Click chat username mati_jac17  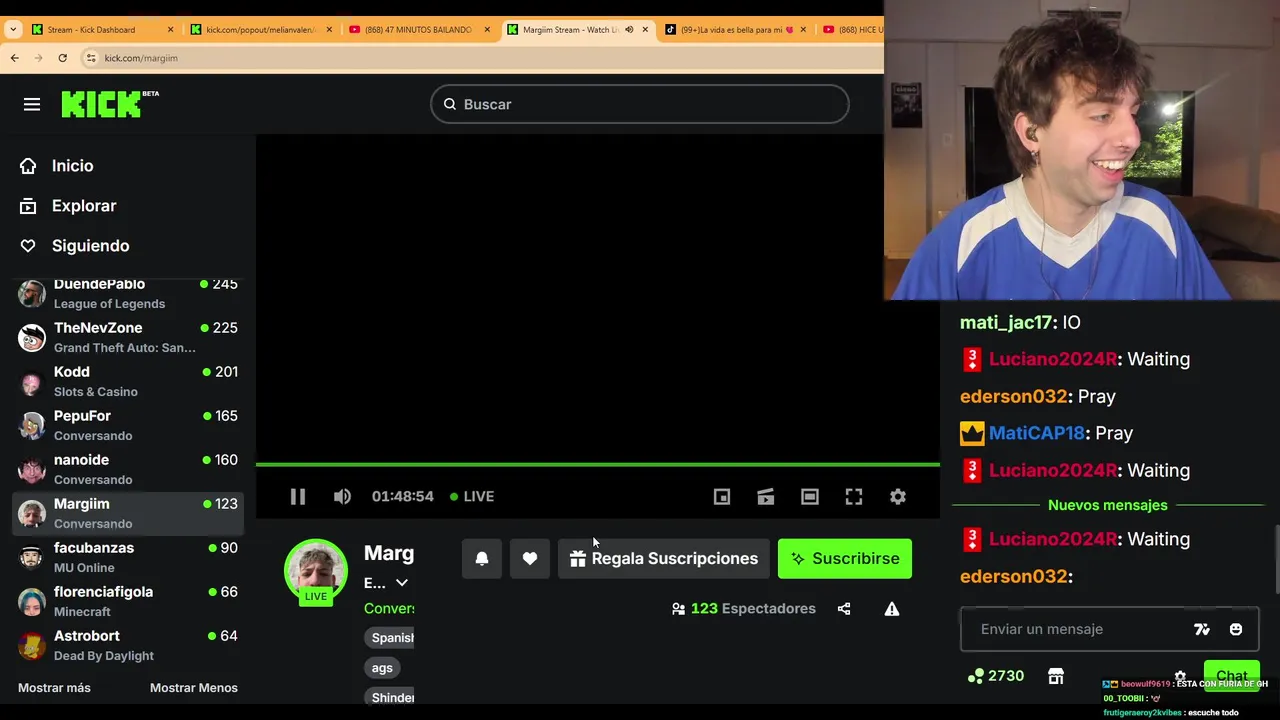tap(1006, 323)
